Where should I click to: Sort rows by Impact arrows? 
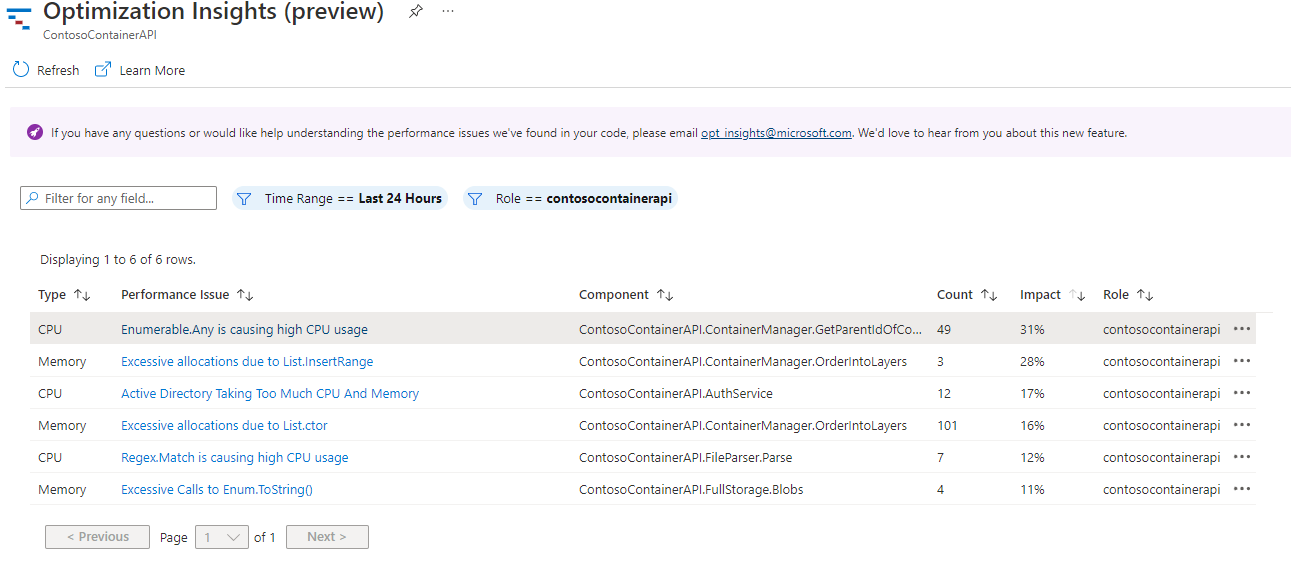[x=1077, y=295]
